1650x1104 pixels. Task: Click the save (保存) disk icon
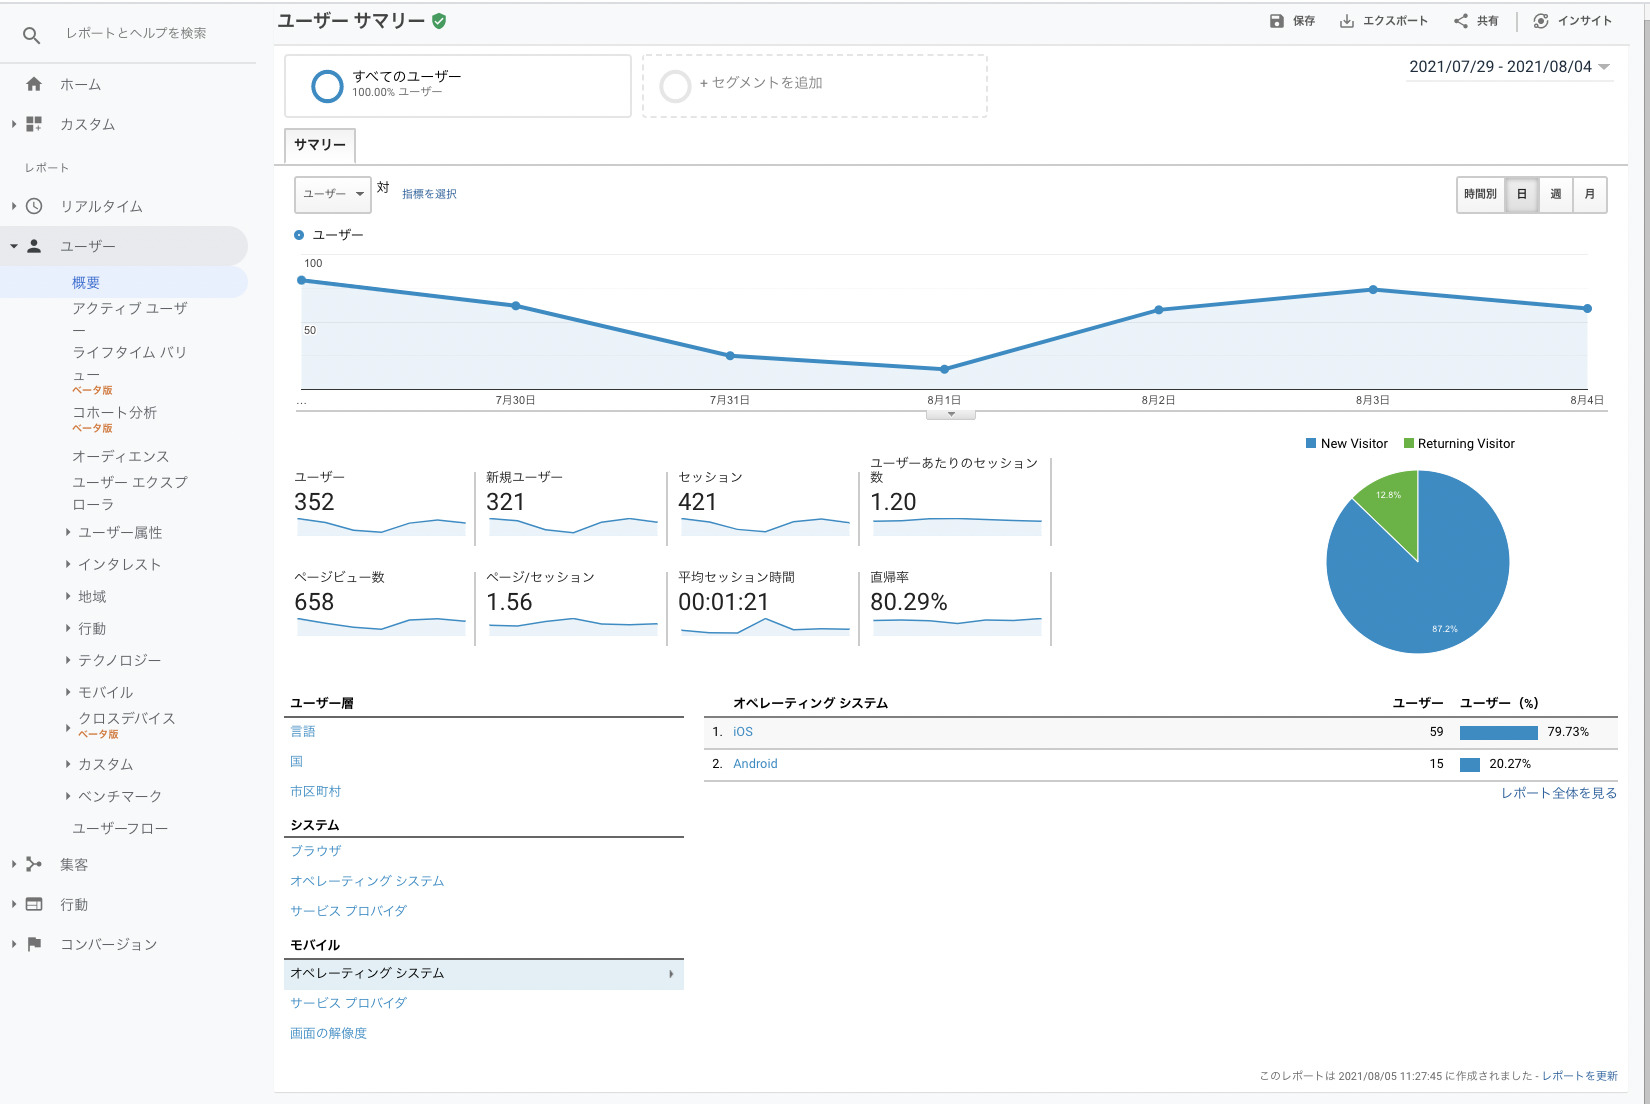[1276, 21]
